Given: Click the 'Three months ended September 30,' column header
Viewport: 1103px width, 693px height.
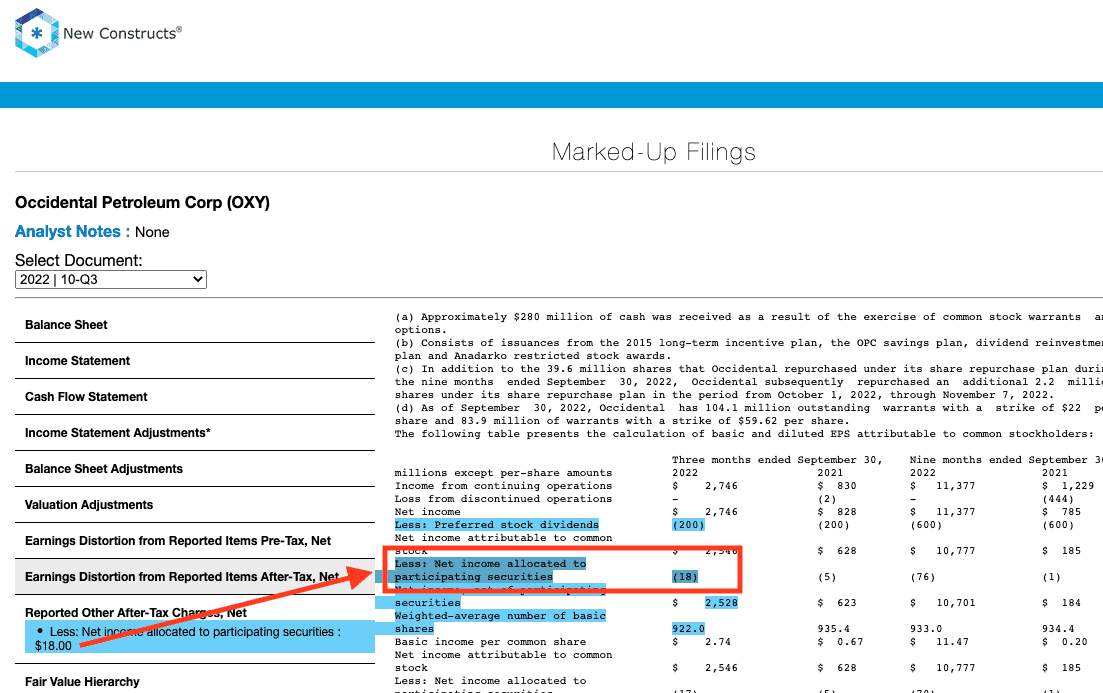Looking at the screenshot, I should [x=777, y=460].
